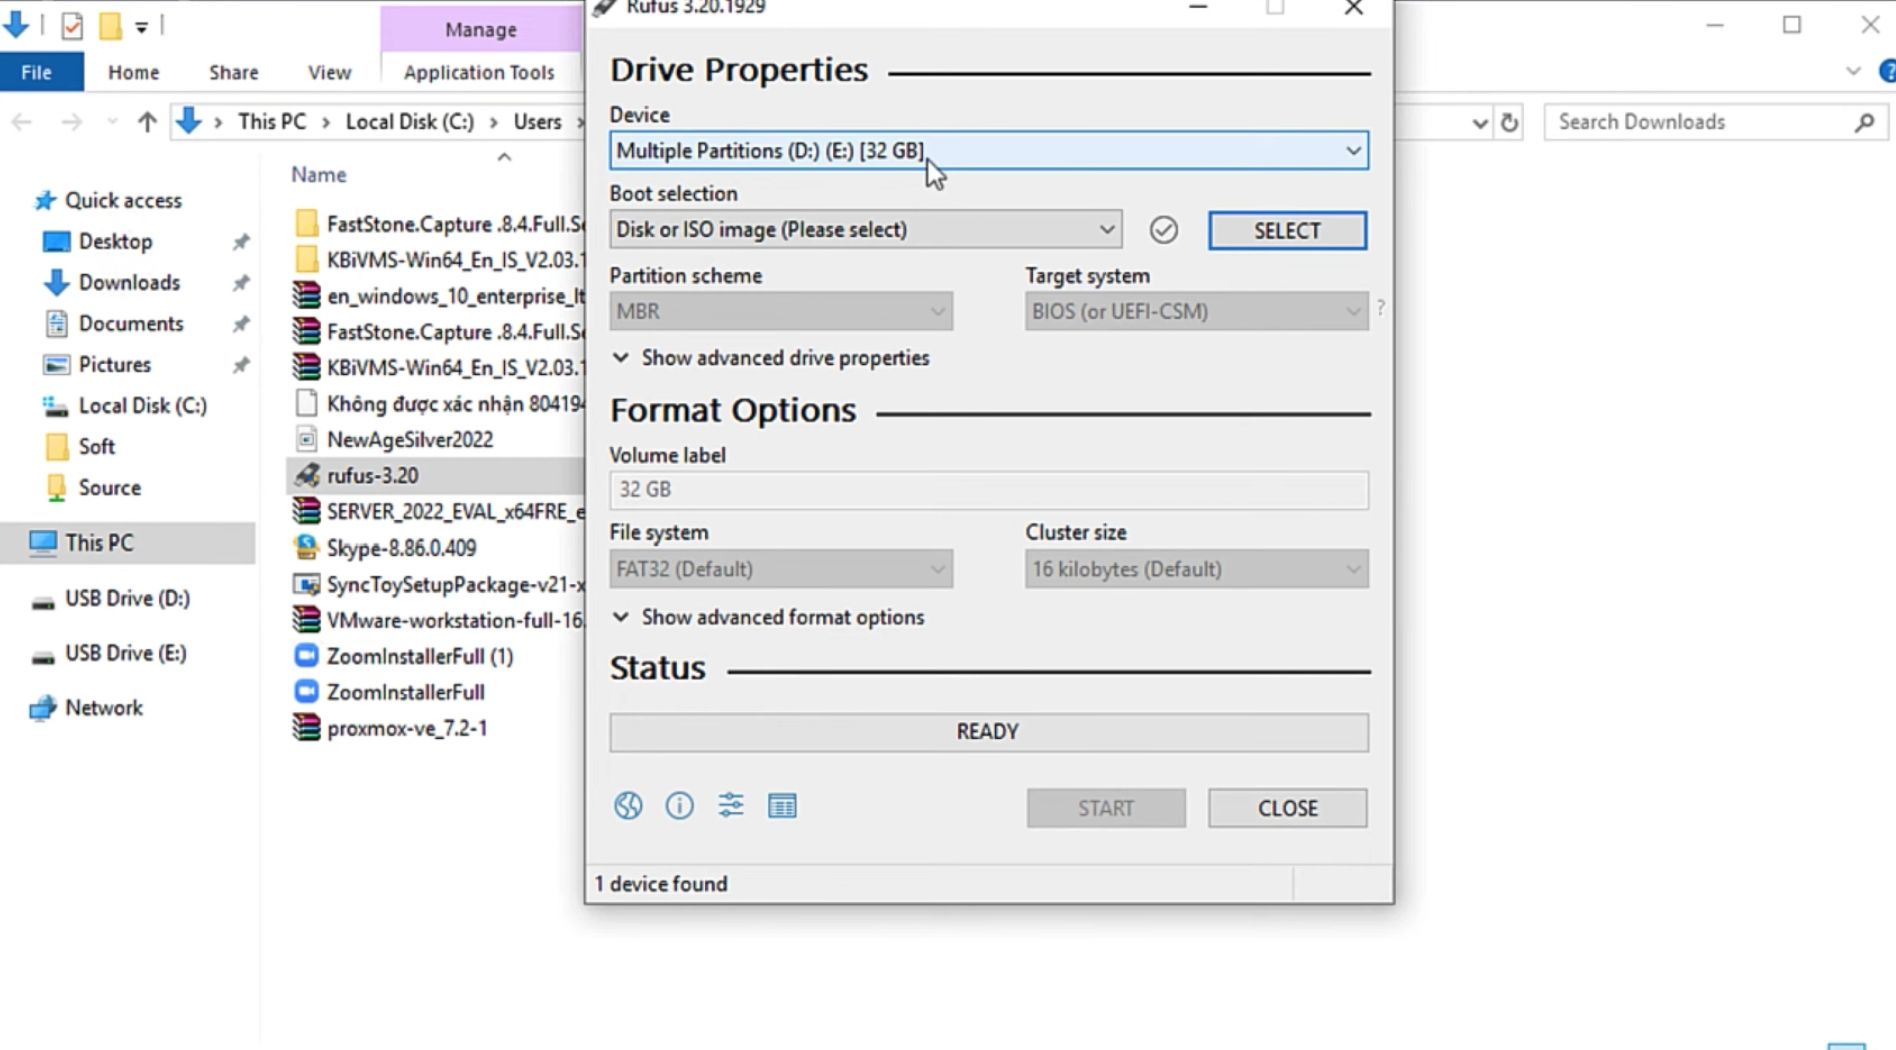Click the Downloads pin icon in Quick access
Viewport: 1896px width, 1050px height.
point(241,283)
